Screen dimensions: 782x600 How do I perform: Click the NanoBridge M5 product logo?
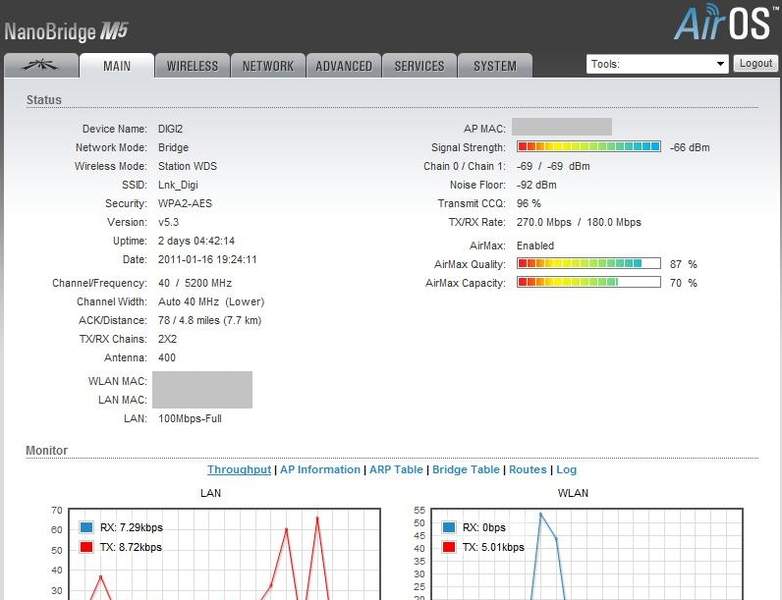(x=66, y=31)
